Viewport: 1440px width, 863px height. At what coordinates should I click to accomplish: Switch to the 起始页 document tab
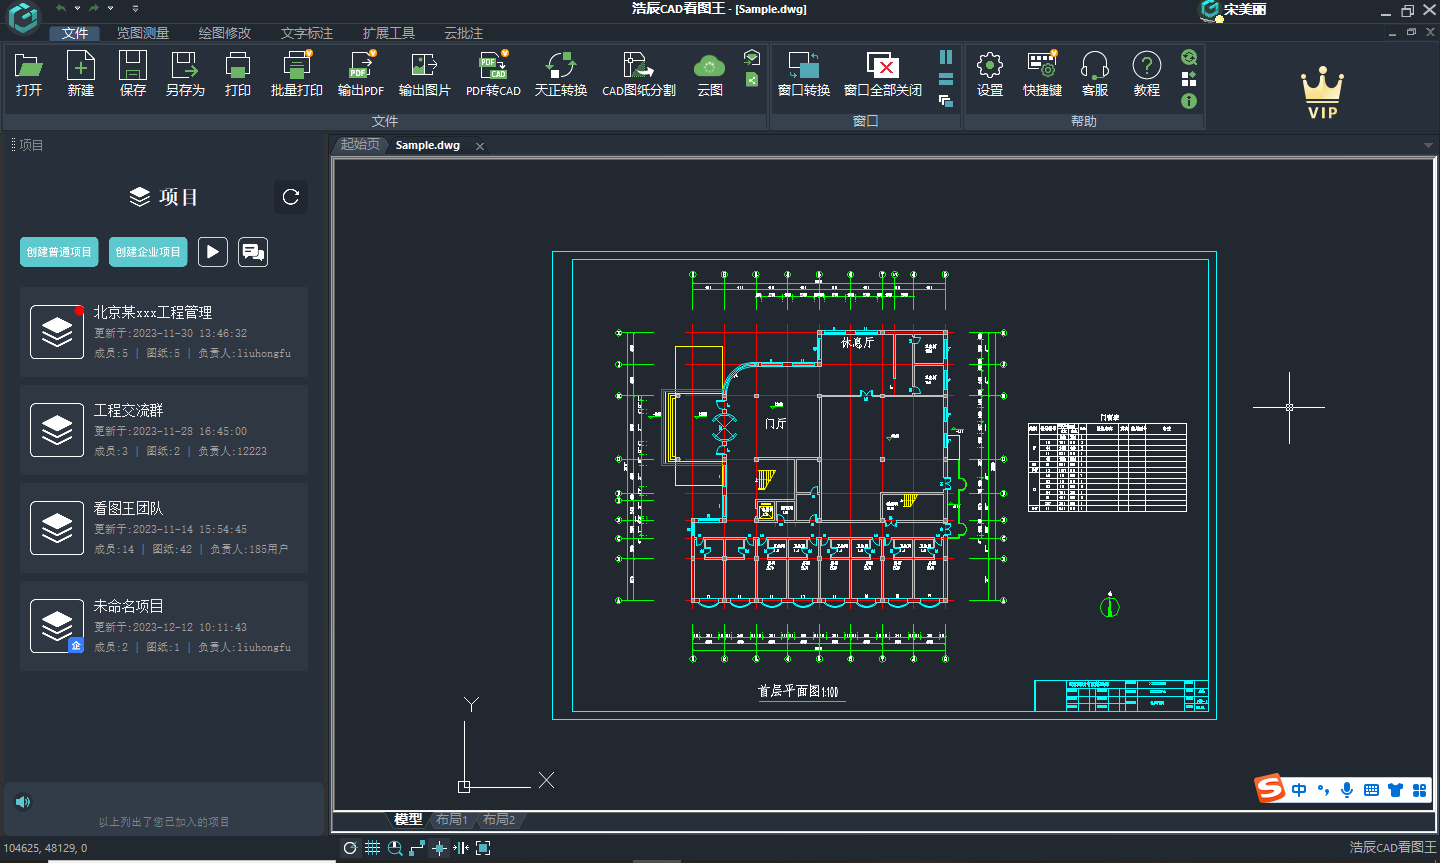tap(360, 145)
